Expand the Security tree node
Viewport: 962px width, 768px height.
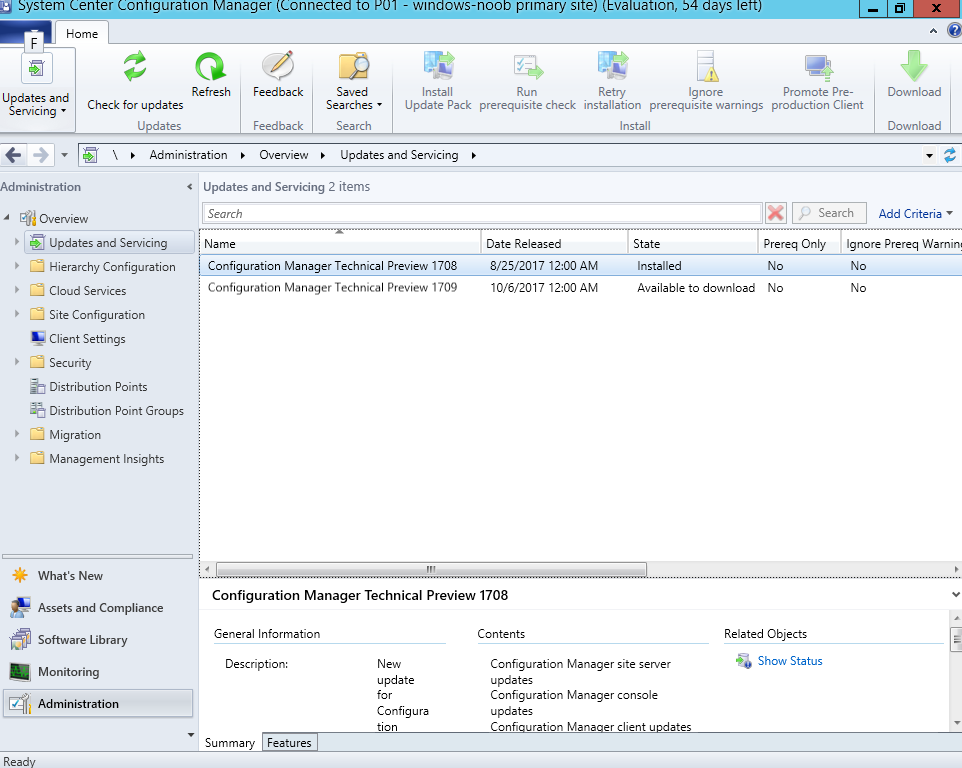click(x=17, y=362)
